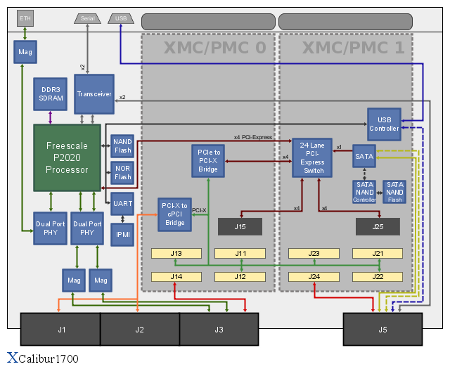
Task: Select the DDR3 SDRAM block
Action: click(50, 94)
